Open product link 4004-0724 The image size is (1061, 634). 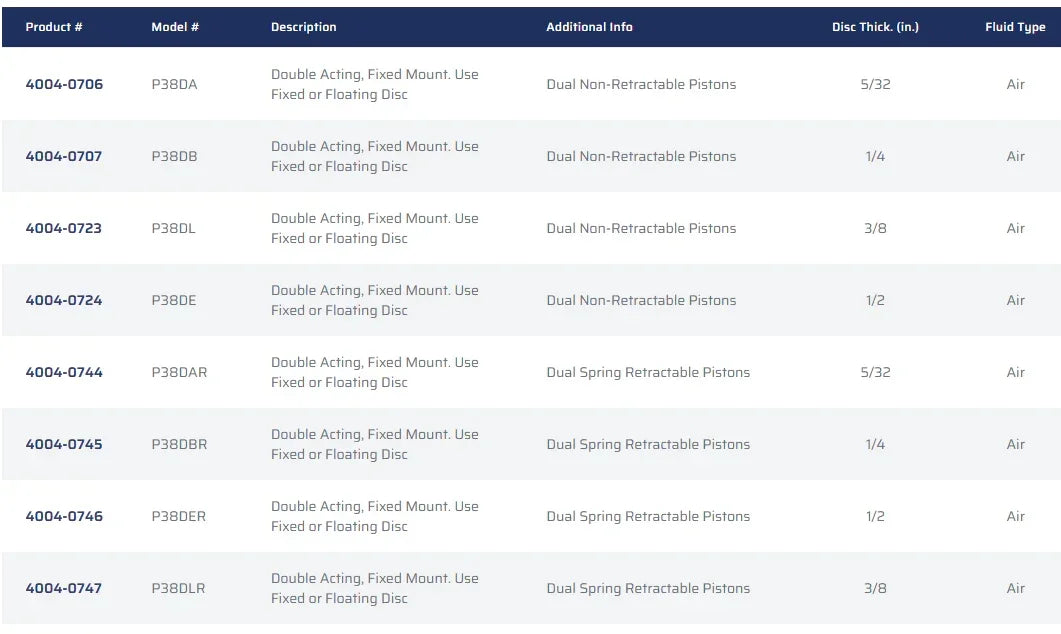pyautogui.click(x=64, y=300)
